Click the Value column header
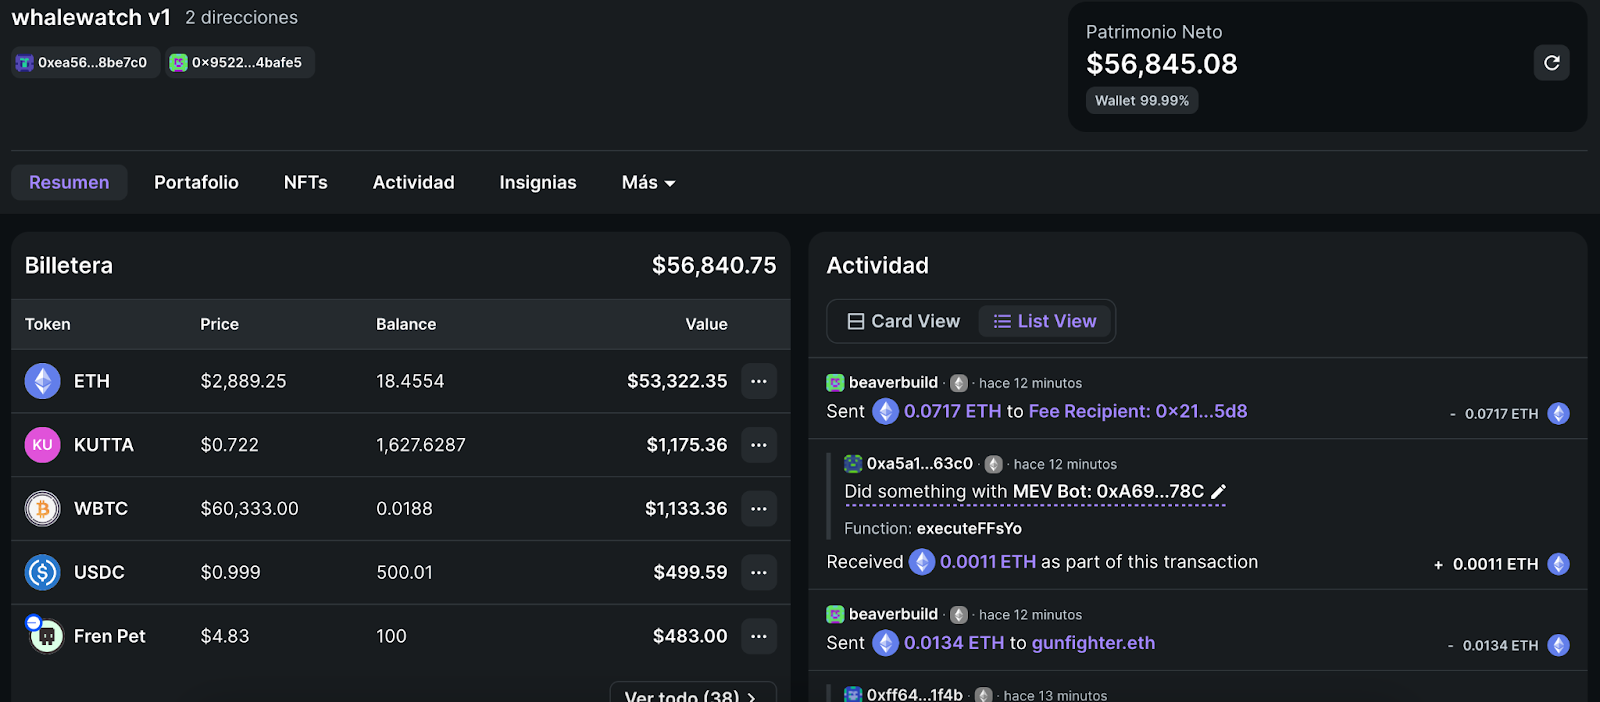 [706, 324]
